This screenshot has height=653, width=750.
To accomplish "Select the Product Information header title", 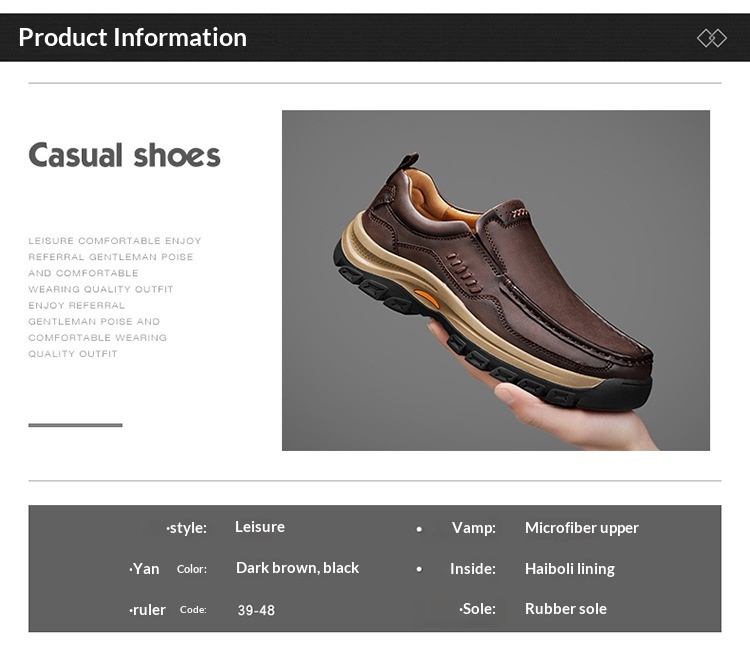I will (132, 37).
